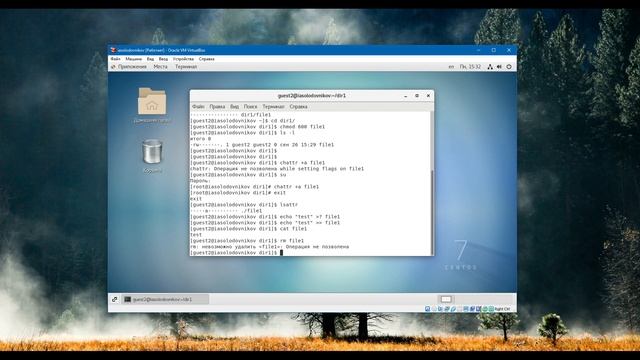Open terminal window's Поиск menu
Viewport: 640px width, 360px height.
(x=251, y=107)
